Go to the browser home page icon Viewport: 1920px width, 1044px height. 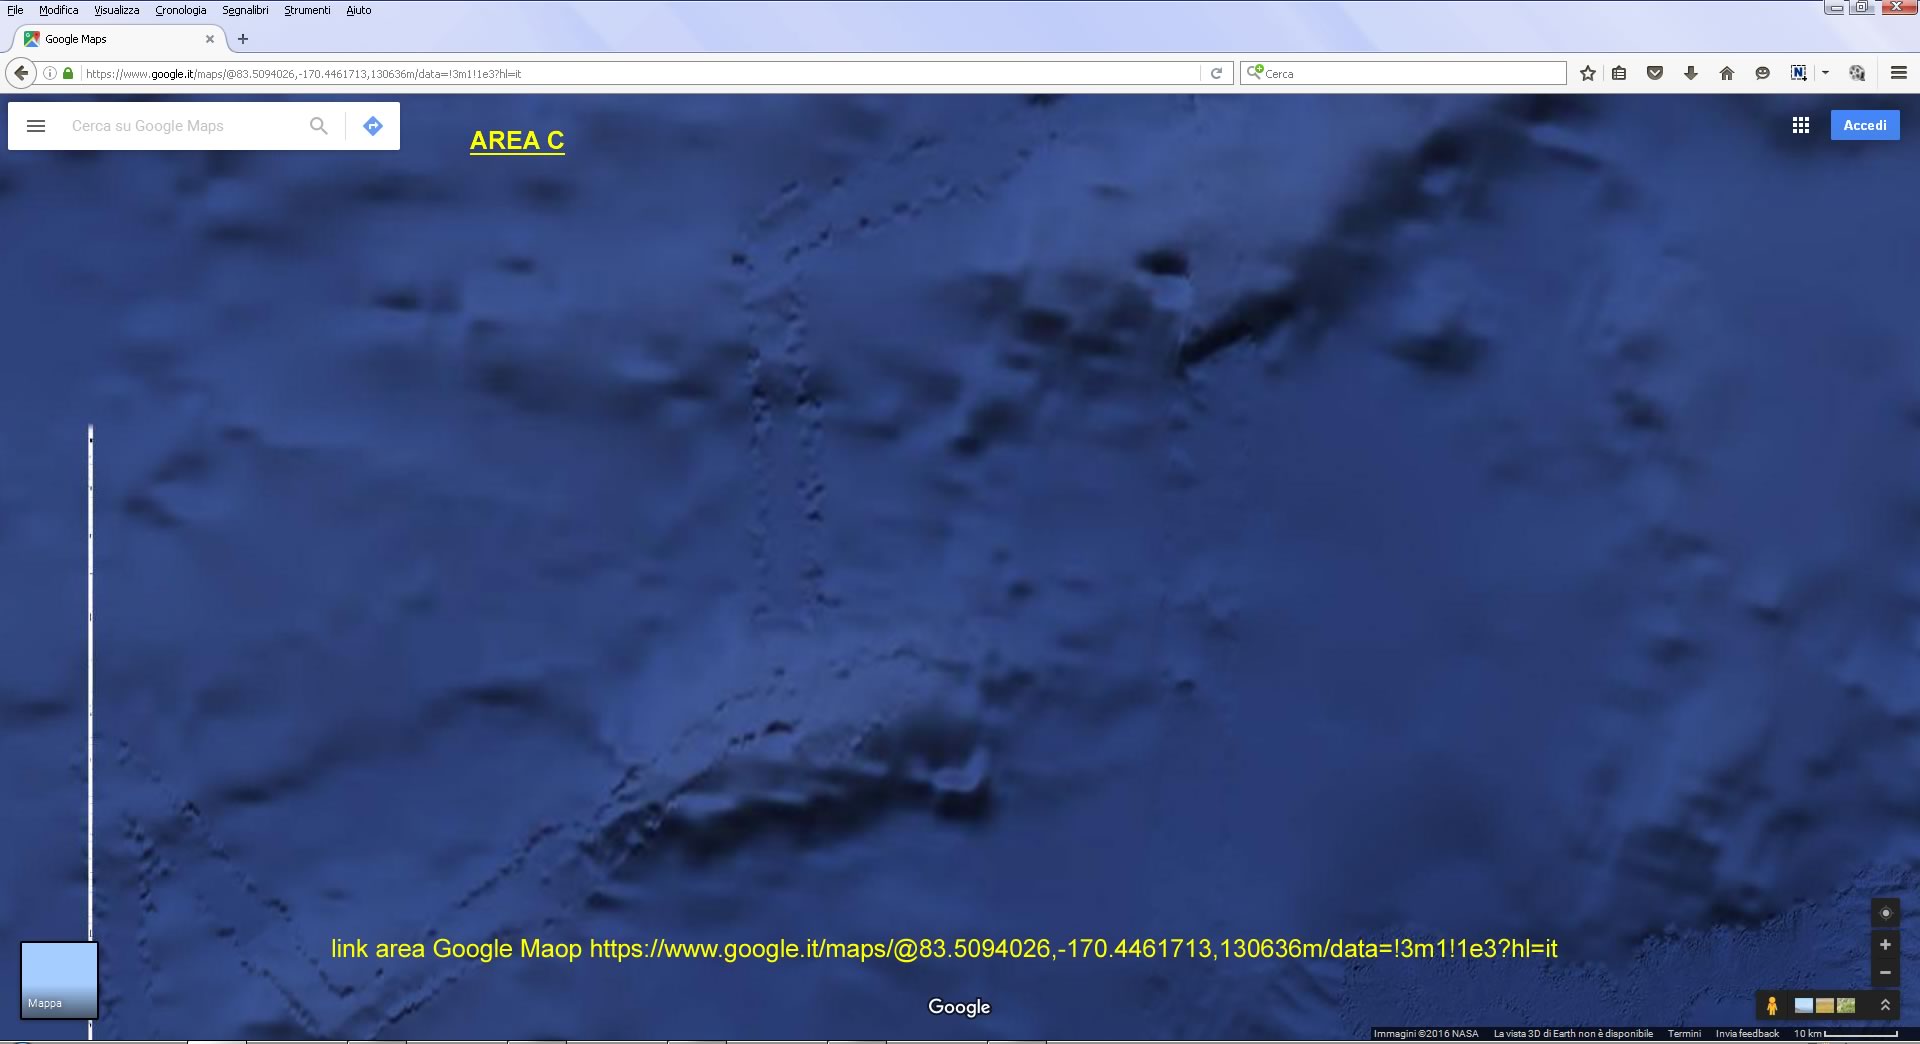[x=1726, y=73]
